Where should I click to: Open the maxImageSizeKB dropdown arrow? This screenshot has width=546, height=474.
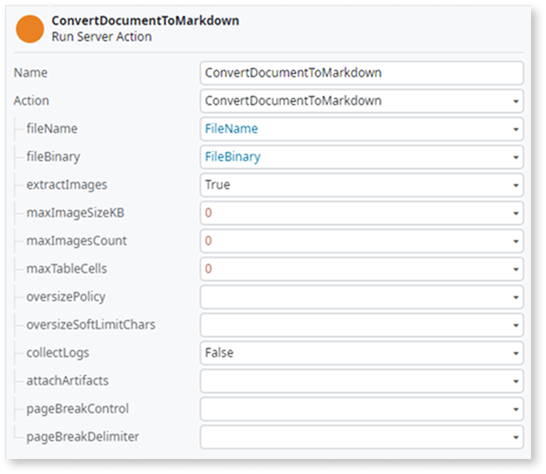516,213
